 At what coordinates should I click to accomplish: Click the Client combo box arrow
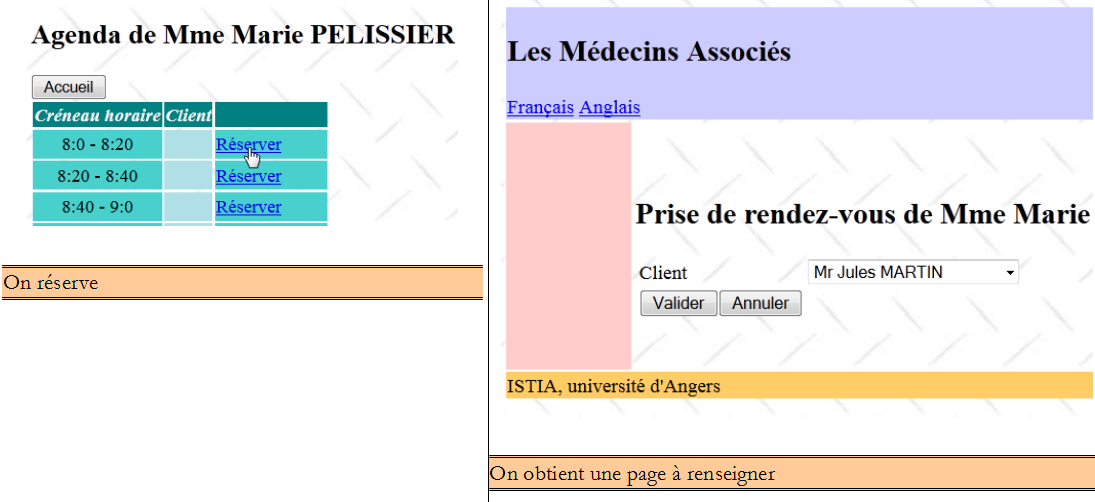[1010, 272]
